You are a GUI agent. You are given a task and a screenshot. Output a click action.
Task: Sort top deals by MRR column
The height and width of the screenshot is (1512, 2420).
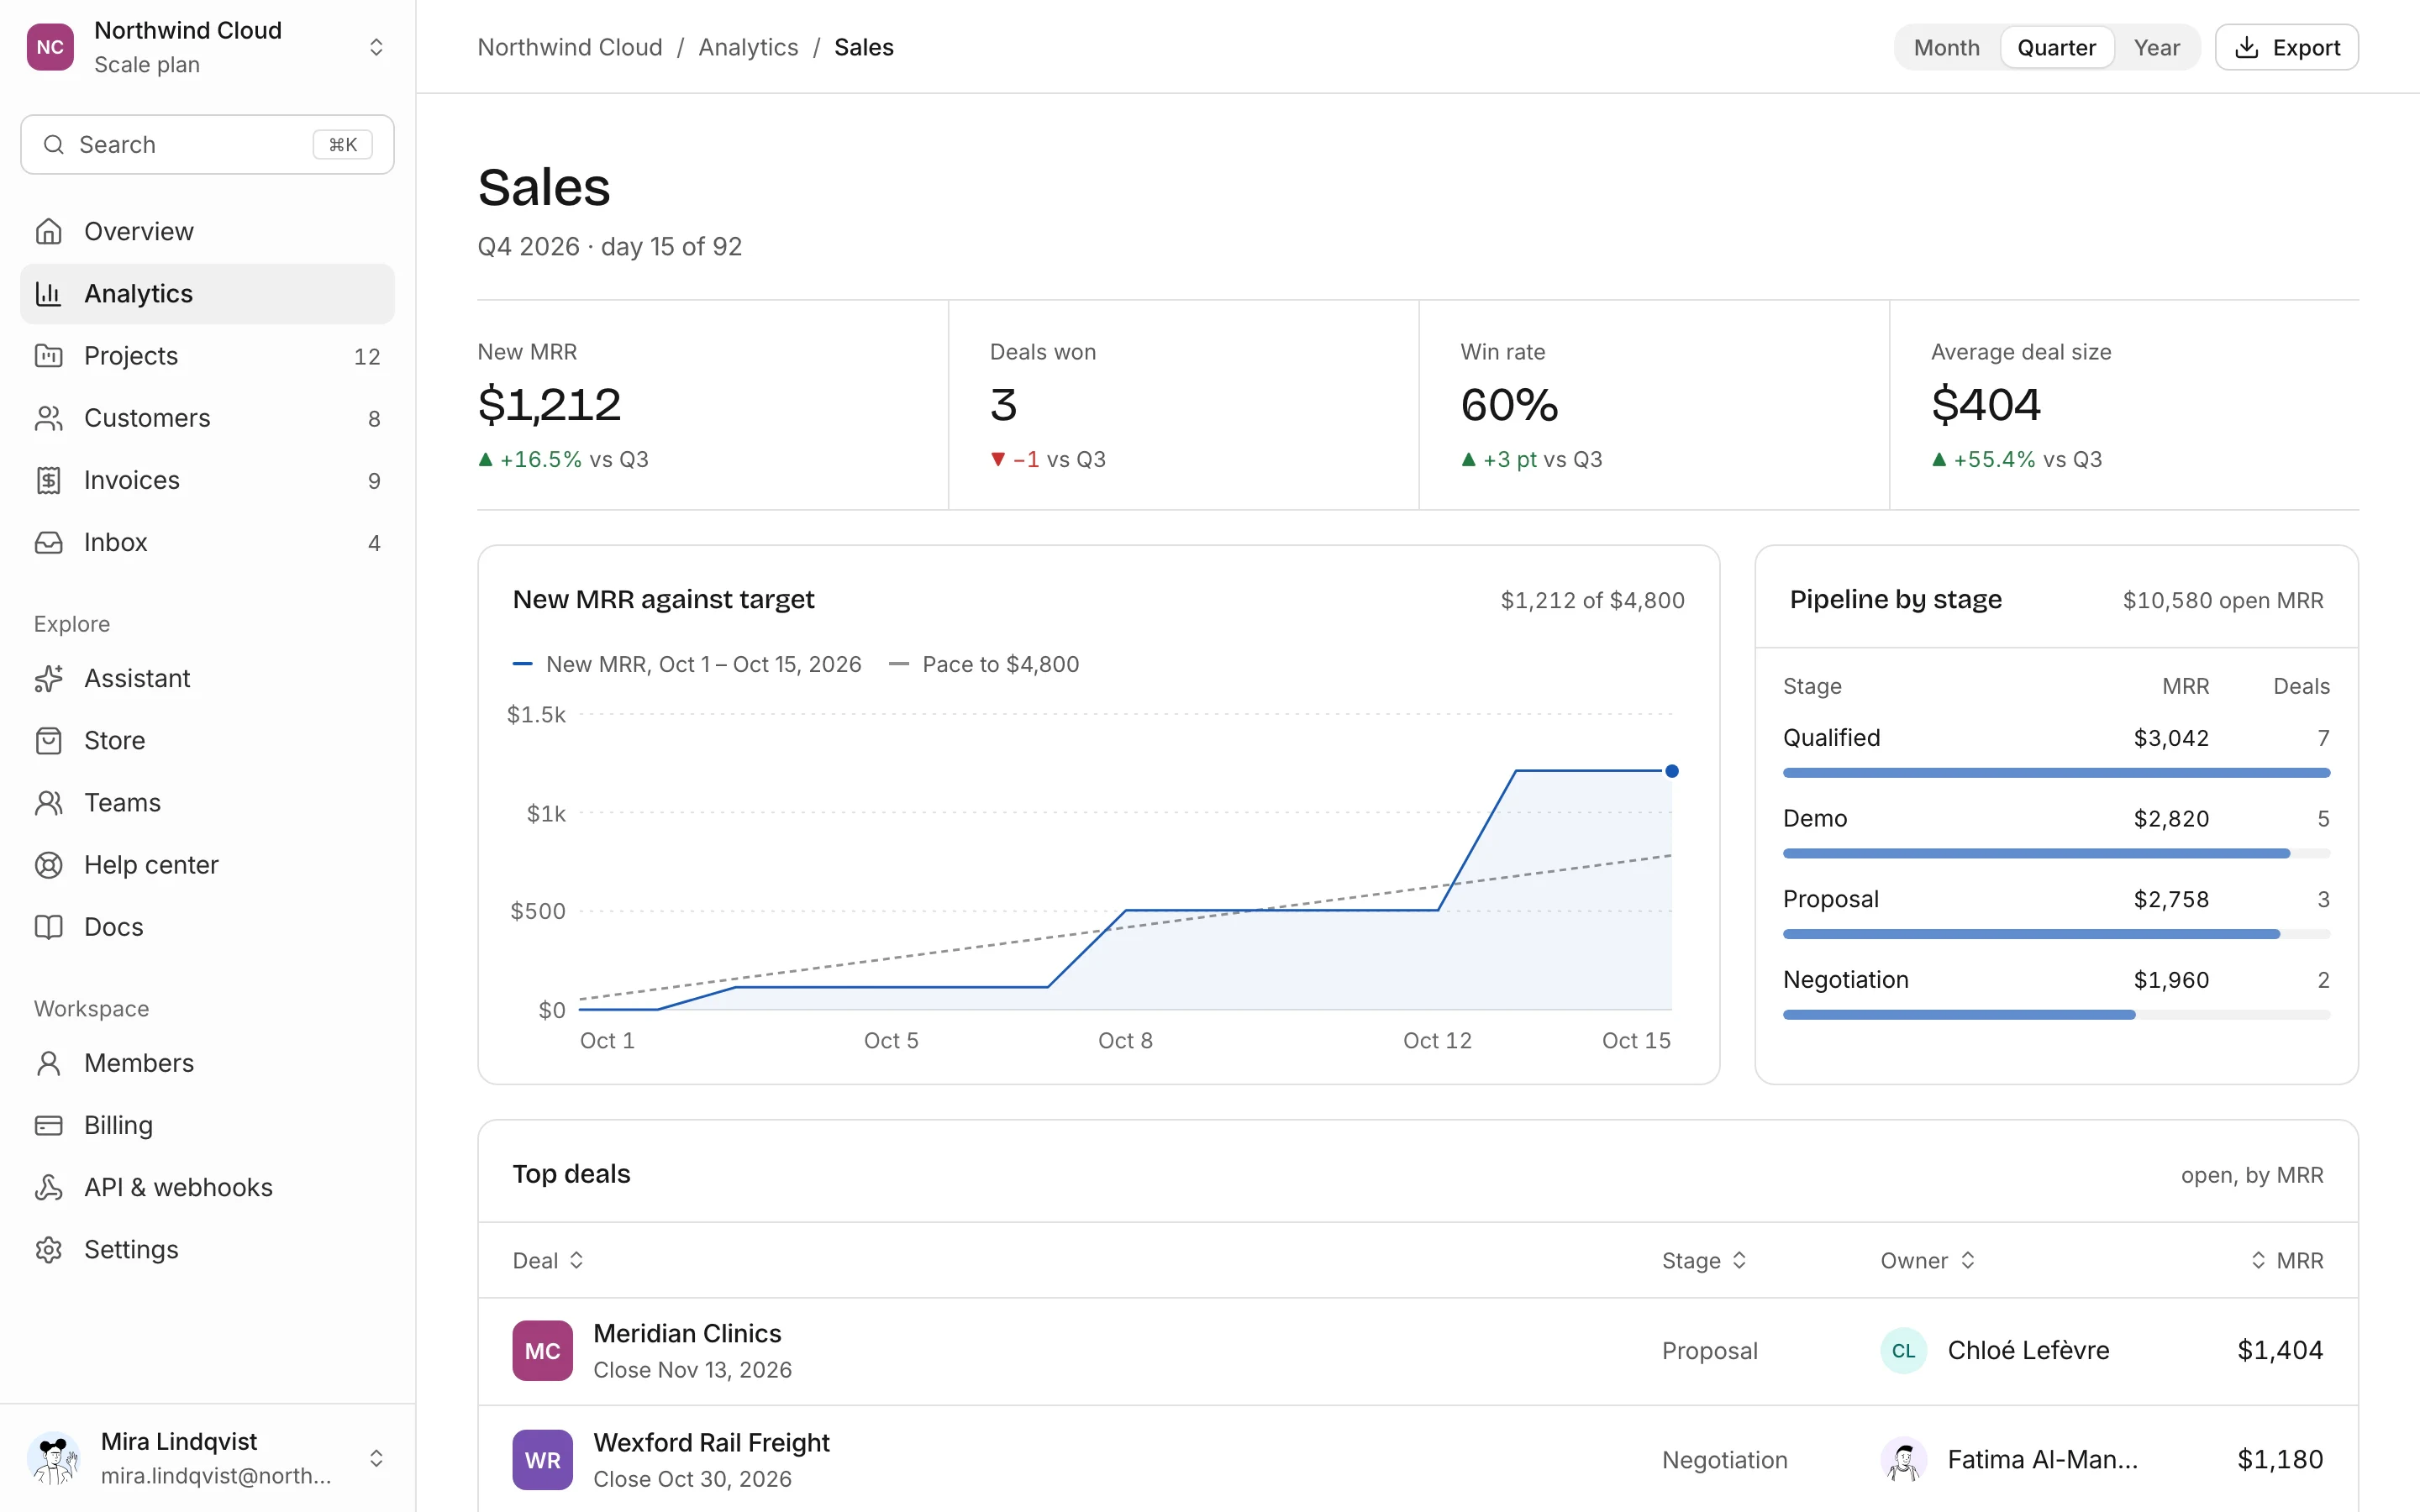coord(2287,1260)
